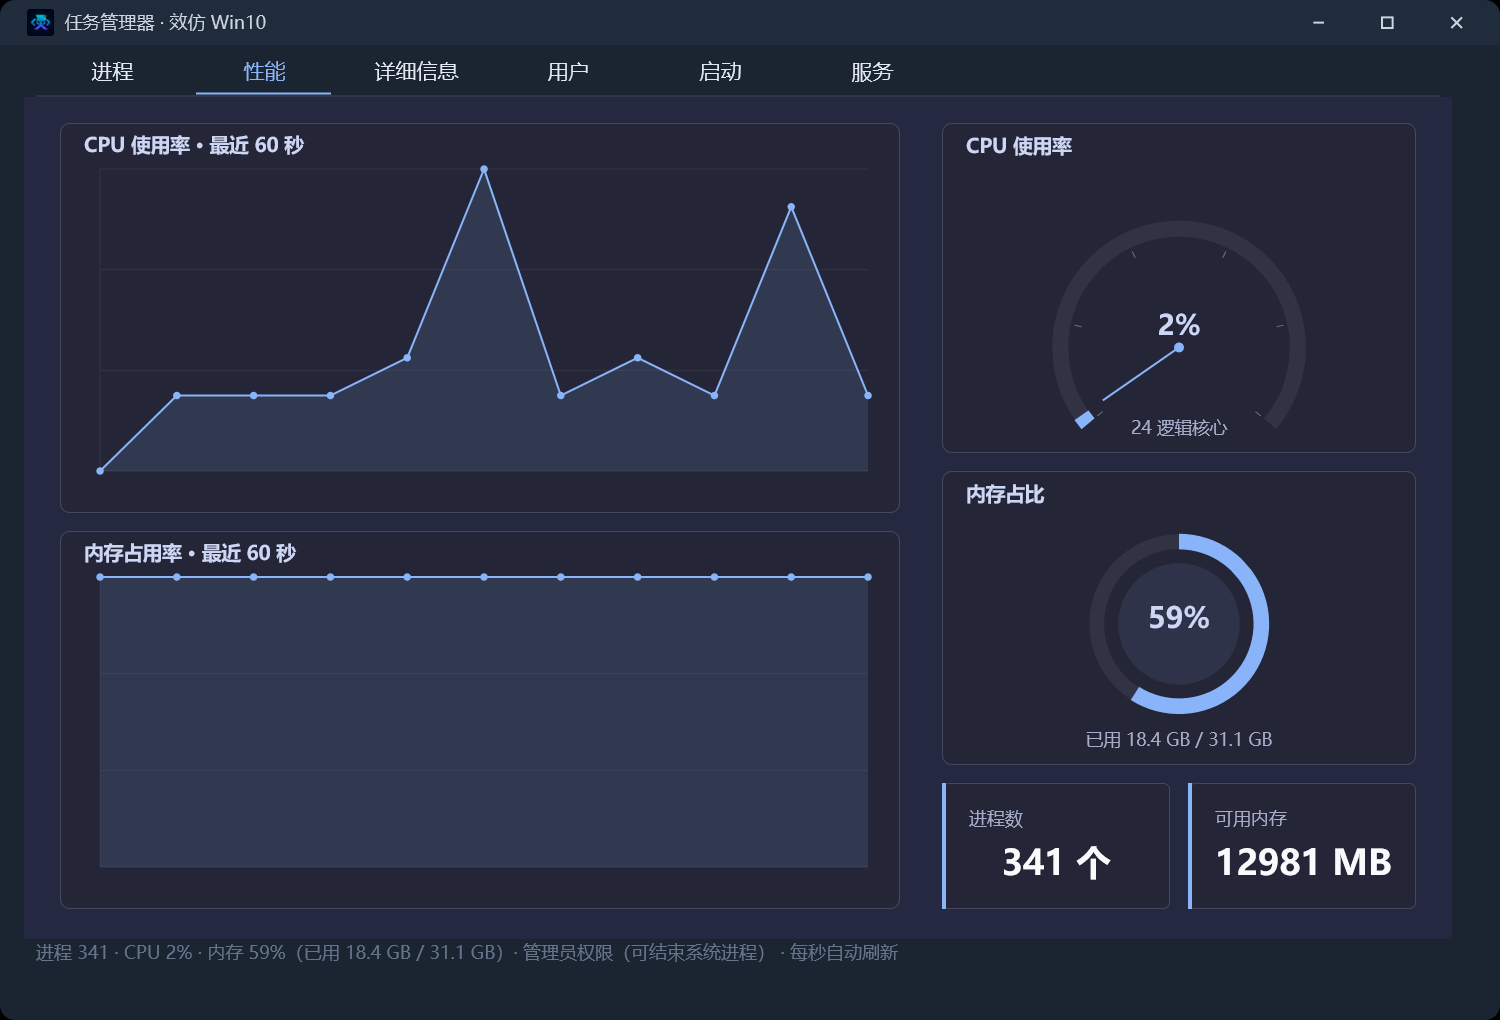Maximize the 任务管理器 window
This screenshot has height=1020, width=1500.
(1387, 22)
